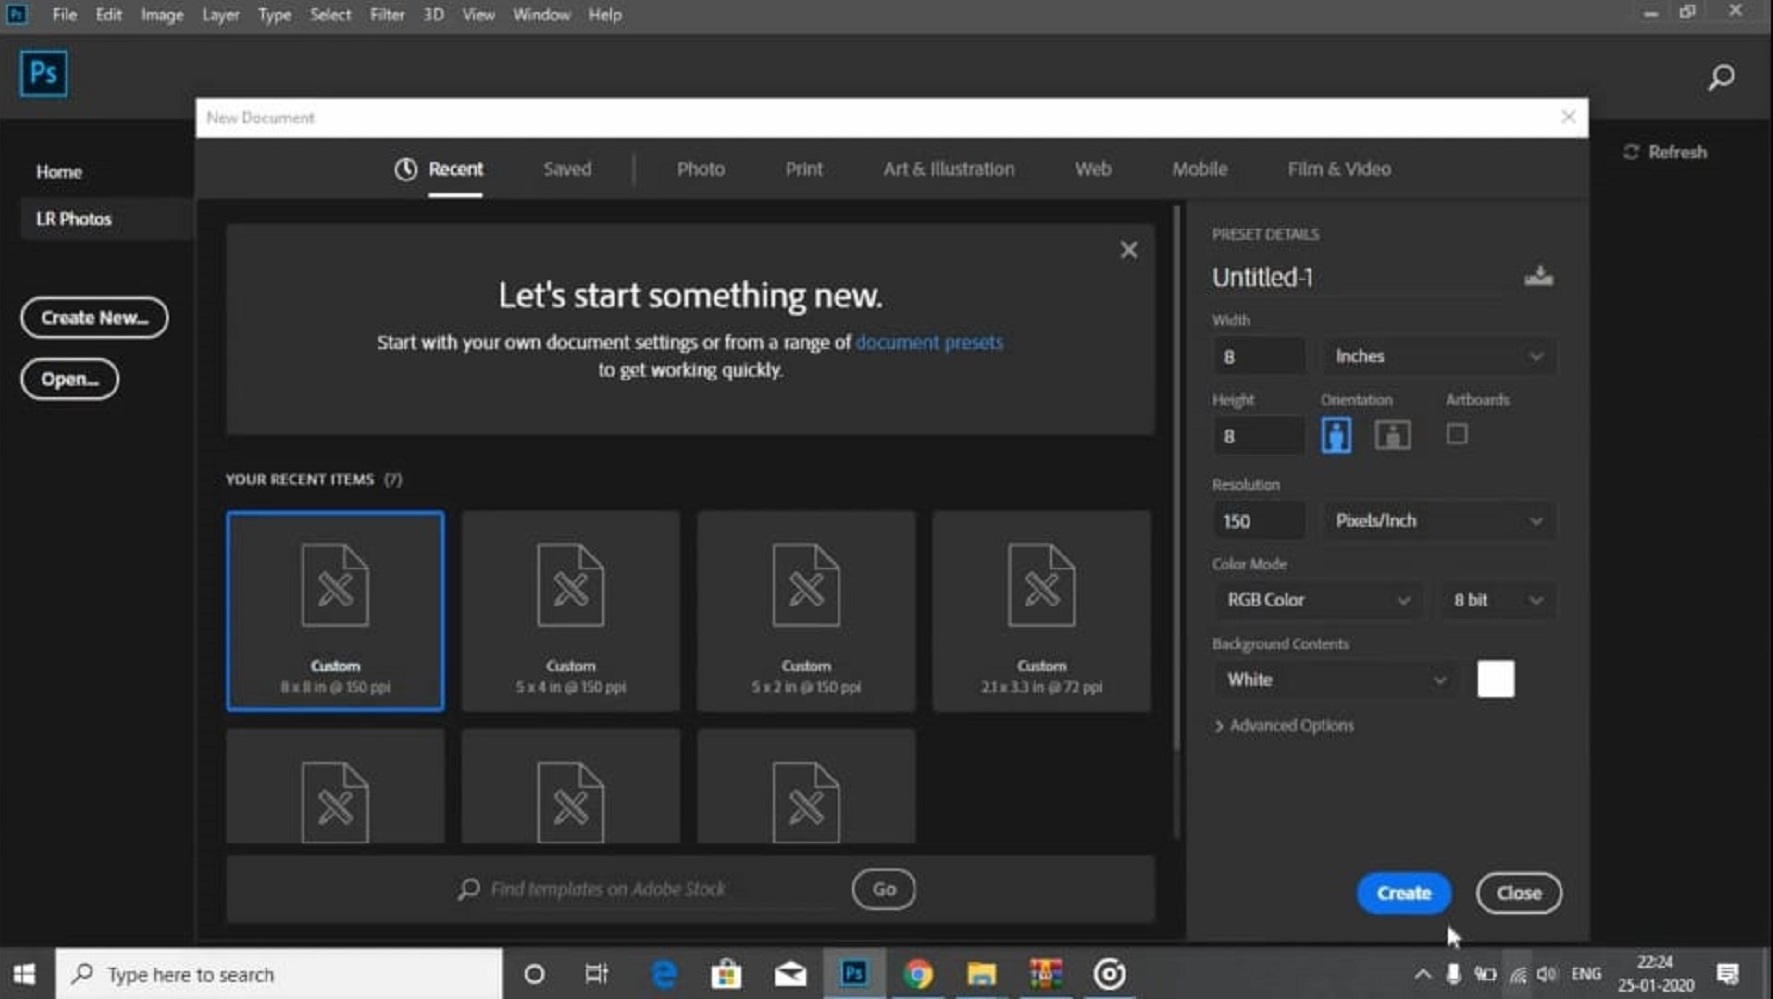Open the Window menu

pos(541,15)
